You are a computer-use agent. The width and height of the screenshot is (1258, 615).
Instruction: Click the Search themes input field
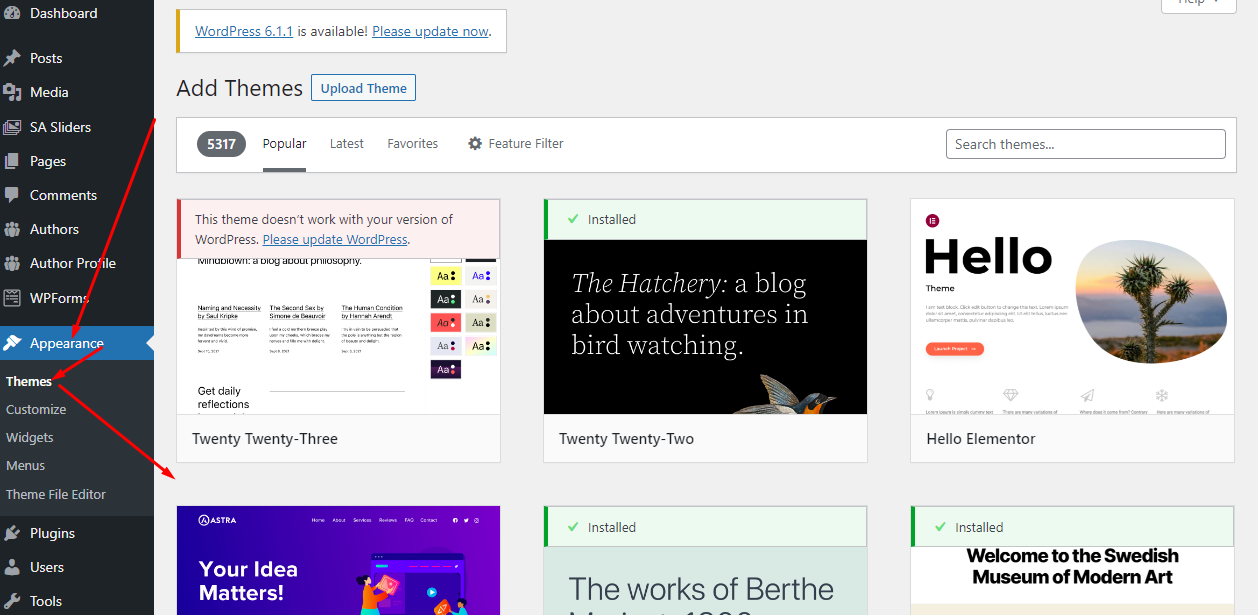[1085, 144]
